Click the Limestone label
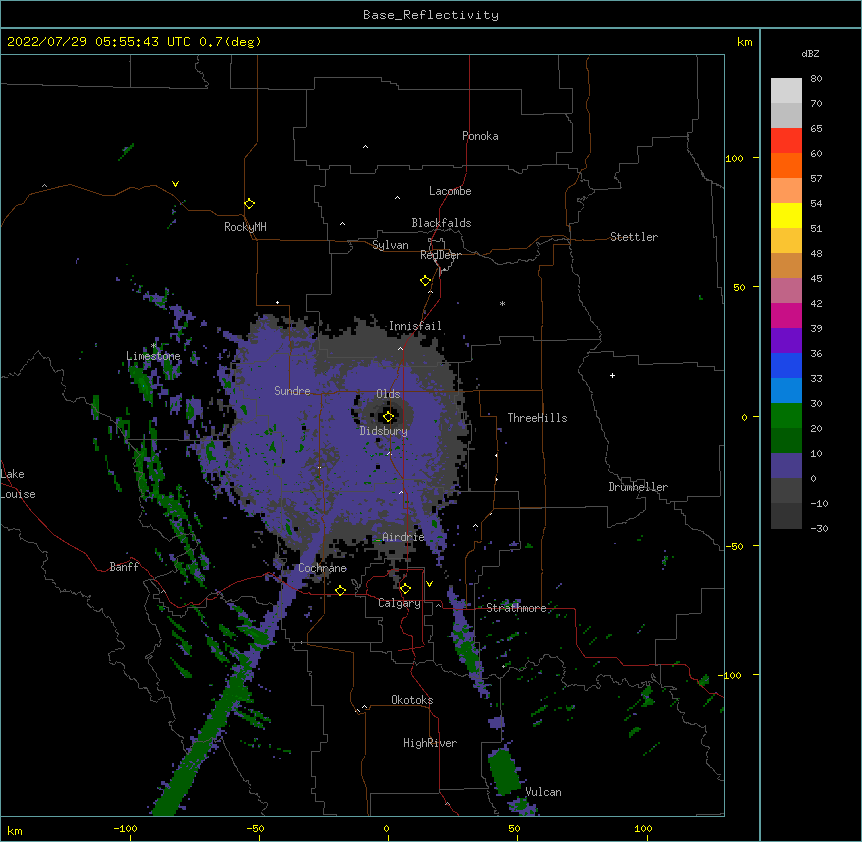 (x=153, y=356)
